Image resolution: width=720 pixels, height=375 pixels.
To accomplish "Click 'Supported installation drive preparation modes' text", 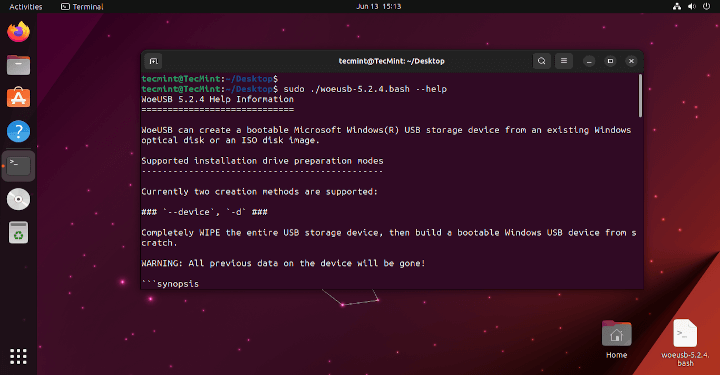I will [262, 161].
